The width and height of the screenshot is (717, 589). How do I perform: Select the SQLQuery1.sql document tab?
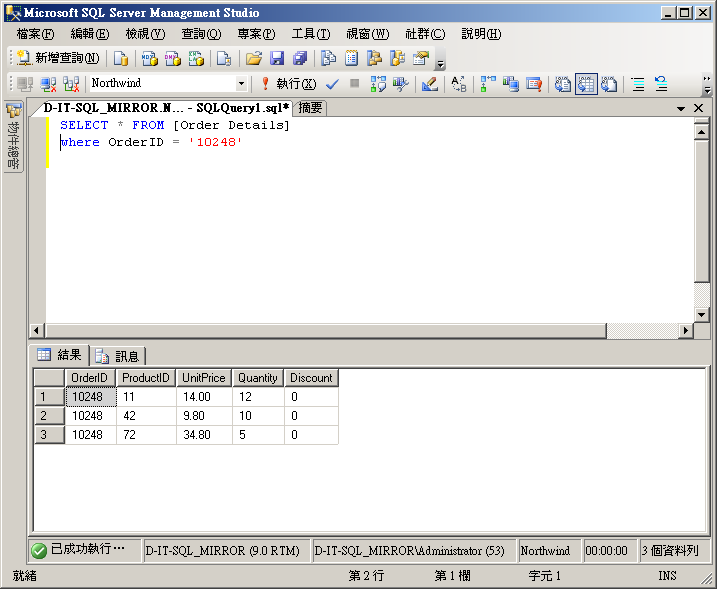[166, 108]
